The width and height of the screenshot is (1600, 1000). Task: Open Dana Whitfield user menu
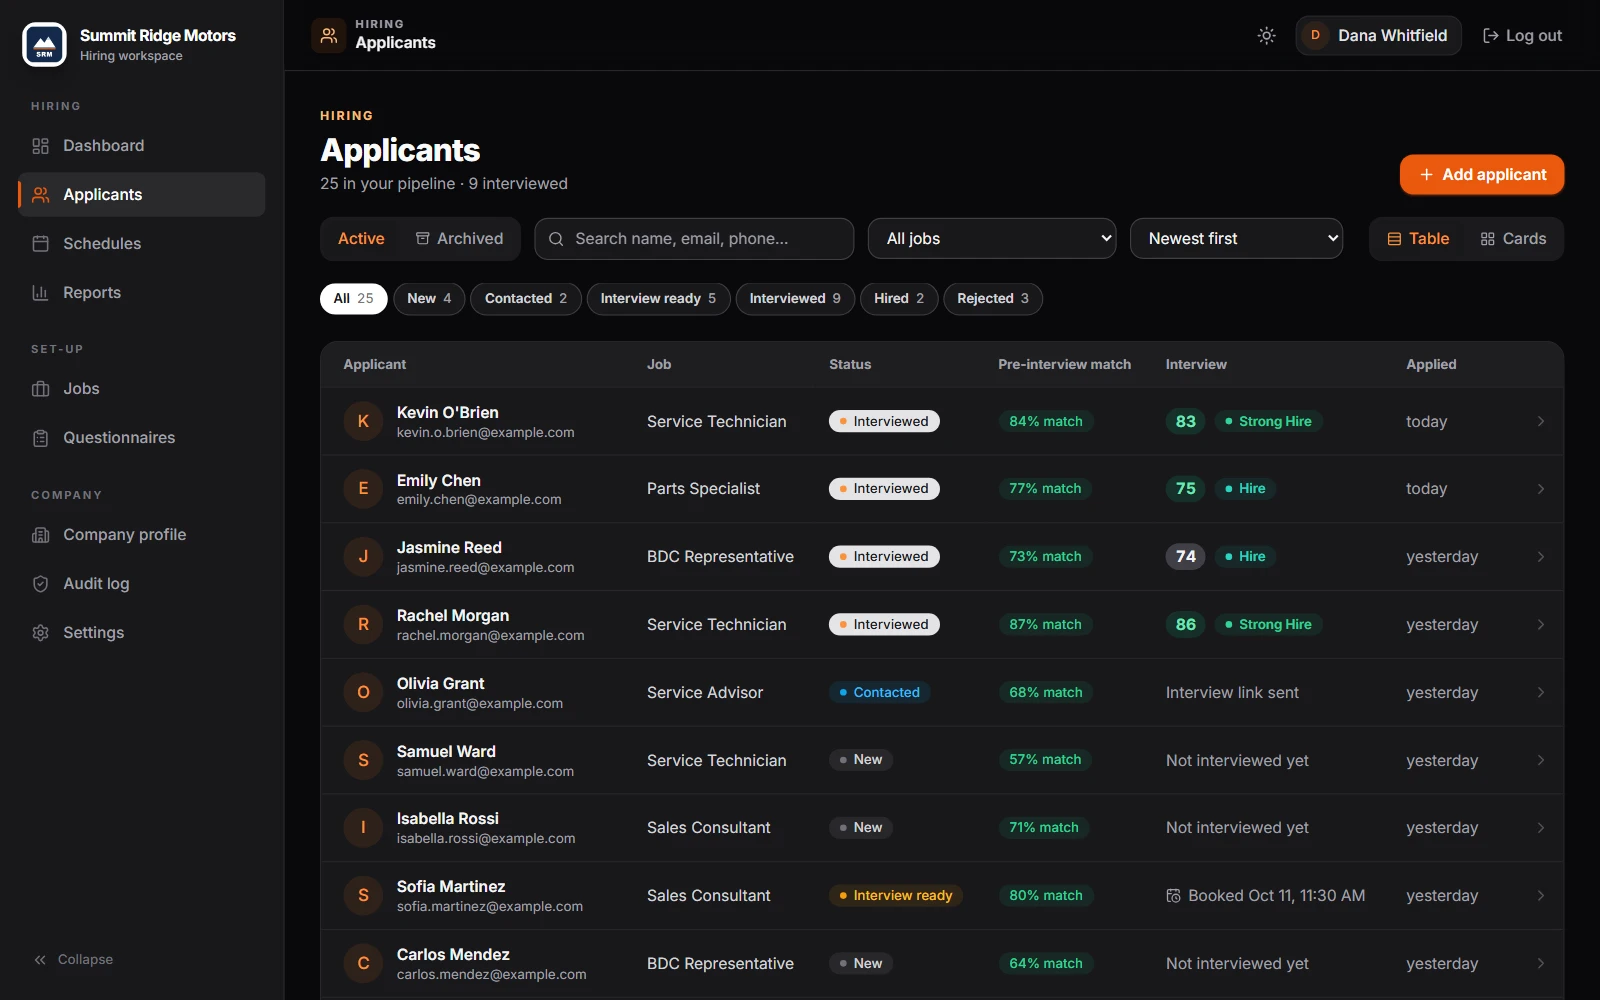point(1378,36)
